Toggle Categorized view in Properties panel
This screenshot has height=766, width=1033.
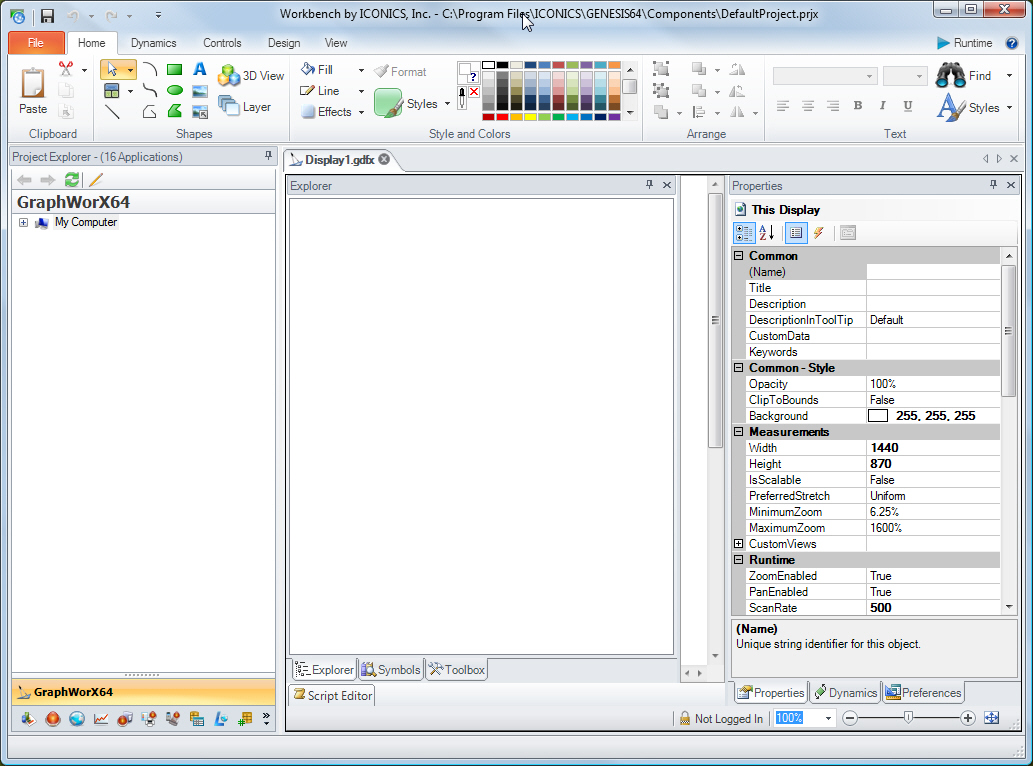[x=744, y=233]
